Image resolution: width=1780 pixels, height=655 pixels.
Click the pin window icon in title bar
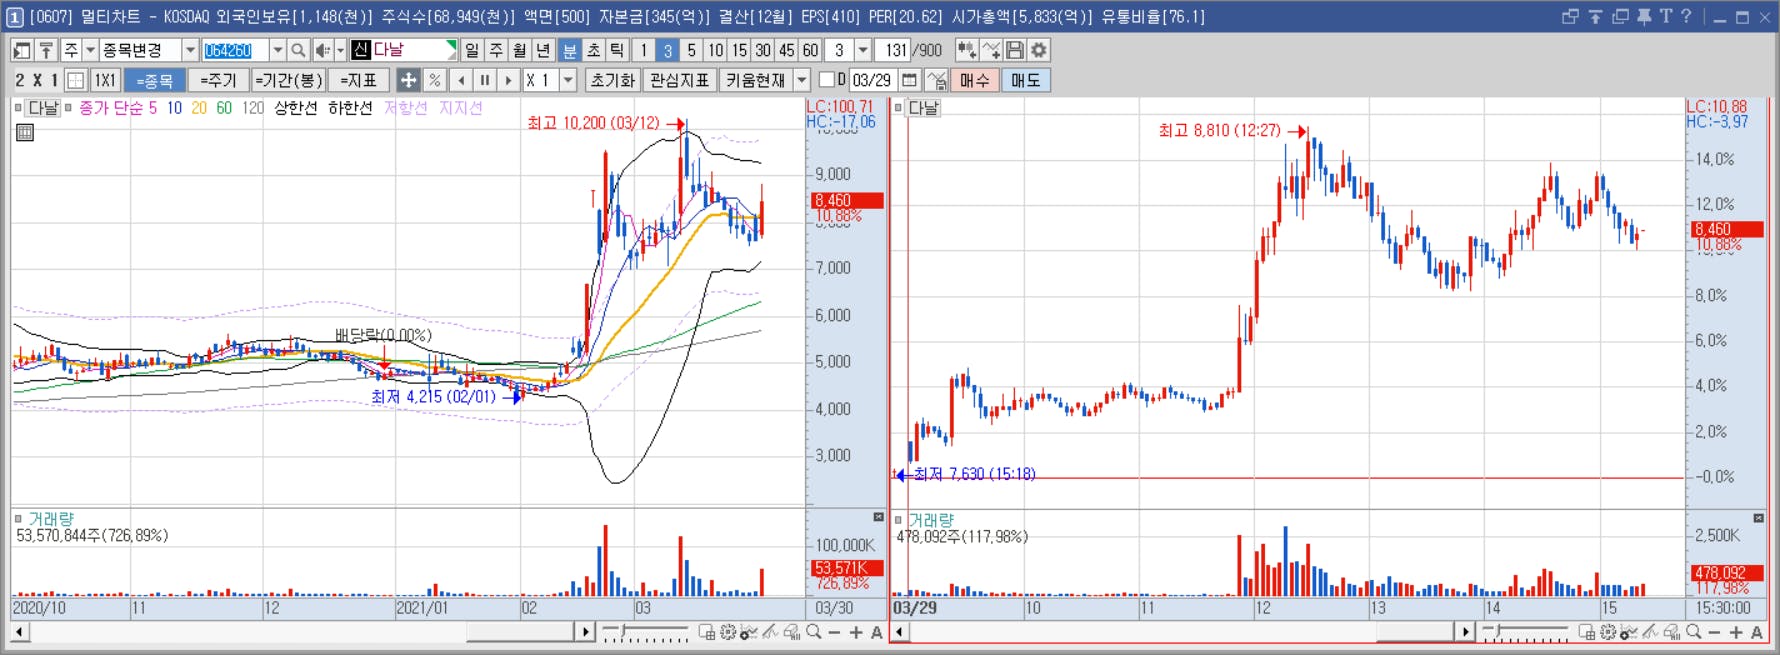tap(1643, 16)
